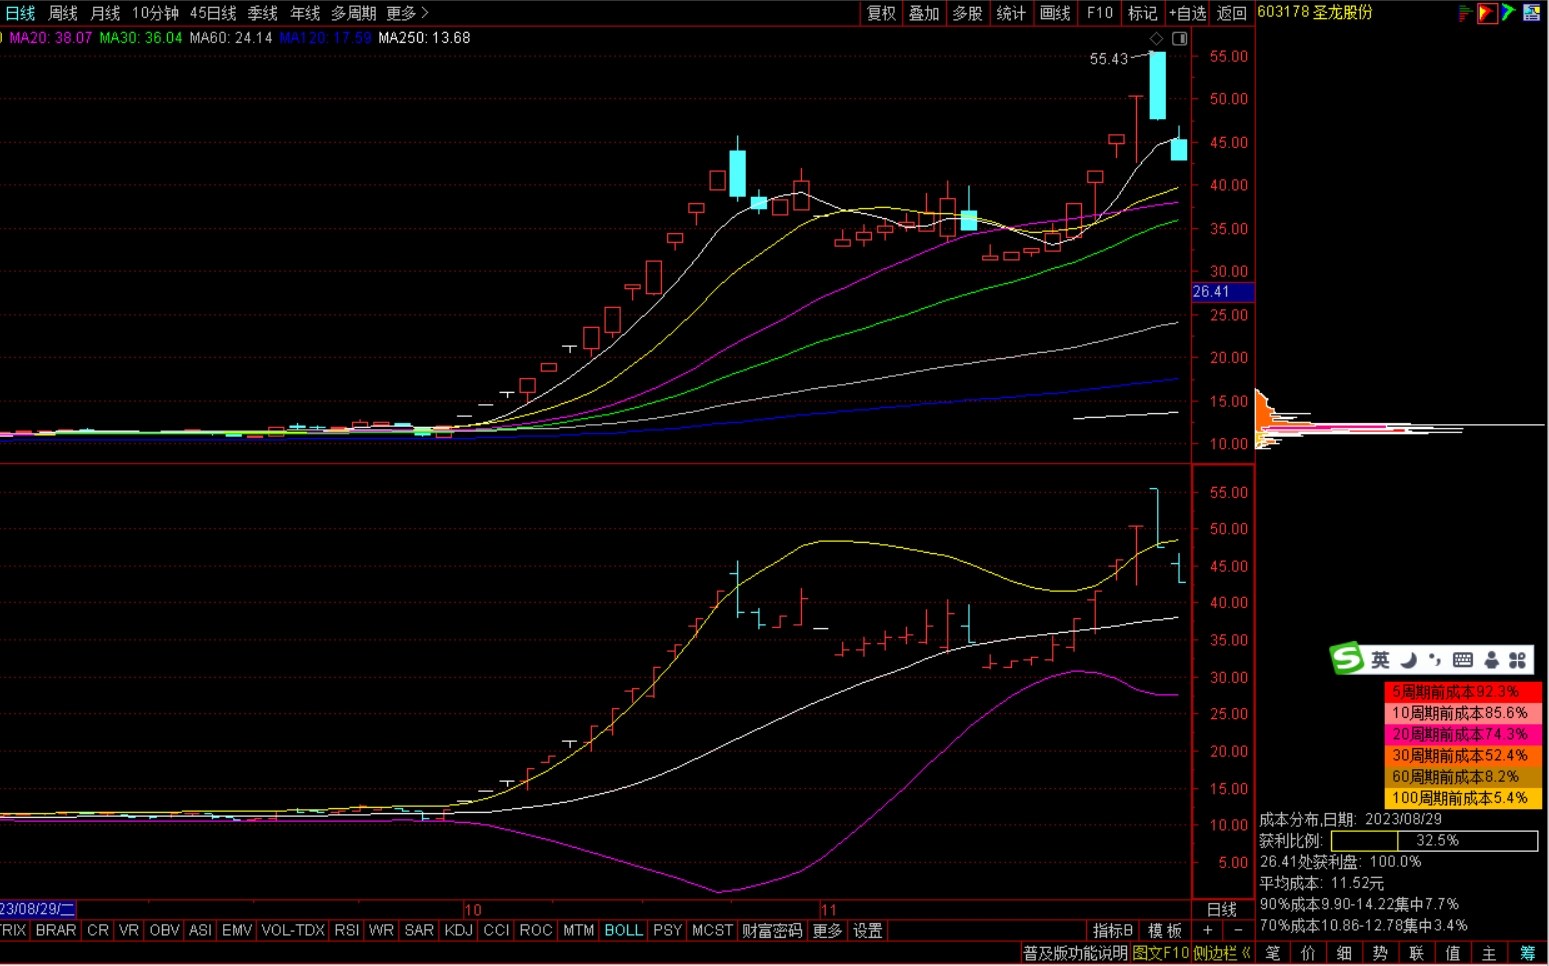This screenshot has height=966, width=1549.
Task: Expand 更多 indicators list at bottom
Action: tap(827, 931)
